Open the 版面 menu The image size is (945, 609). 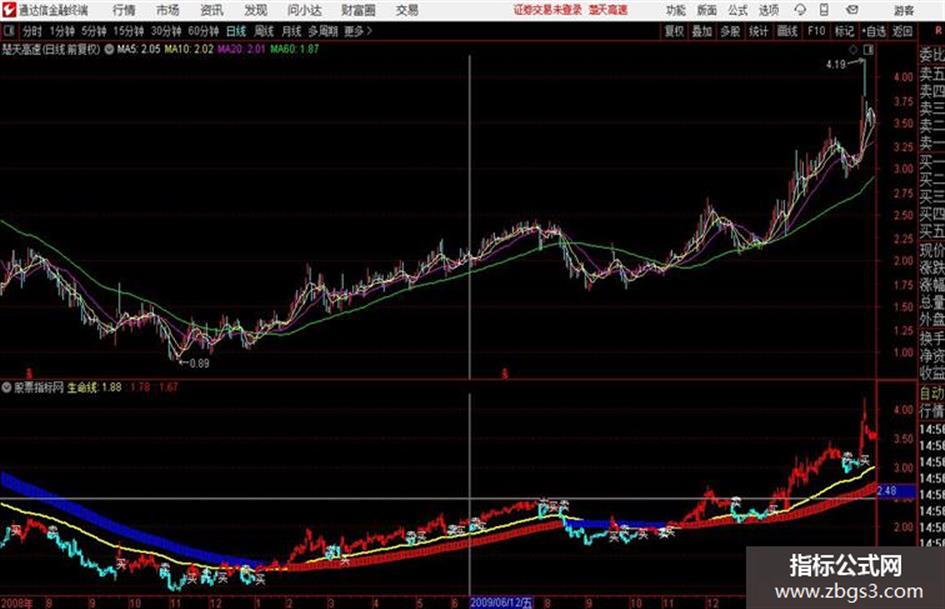[707, 10]
